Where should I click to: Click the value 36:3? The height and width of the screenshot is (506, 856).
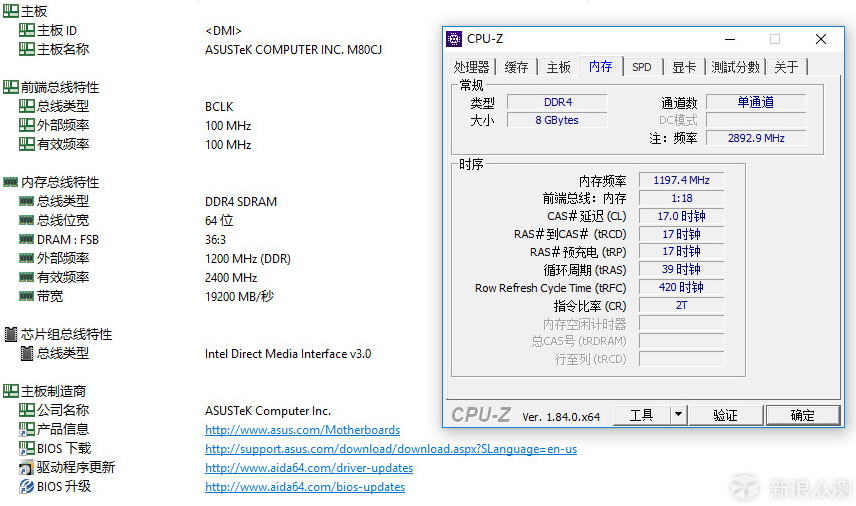[215, 240]
